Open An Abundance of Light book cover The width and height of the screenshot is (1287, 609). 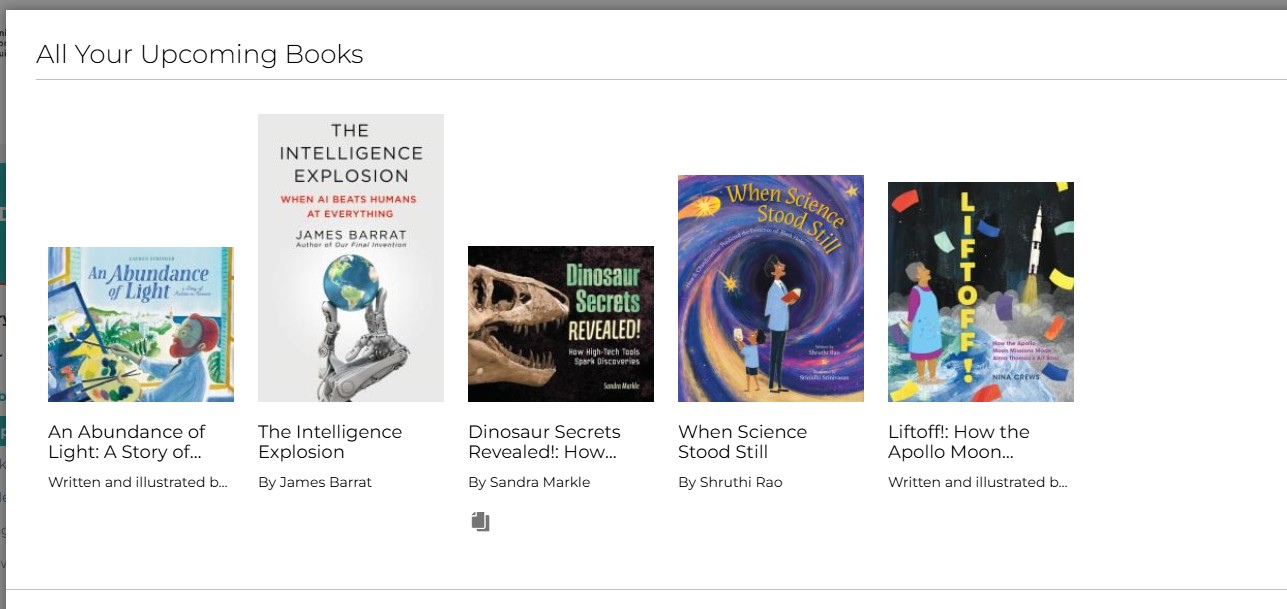(x=141, y=324)
